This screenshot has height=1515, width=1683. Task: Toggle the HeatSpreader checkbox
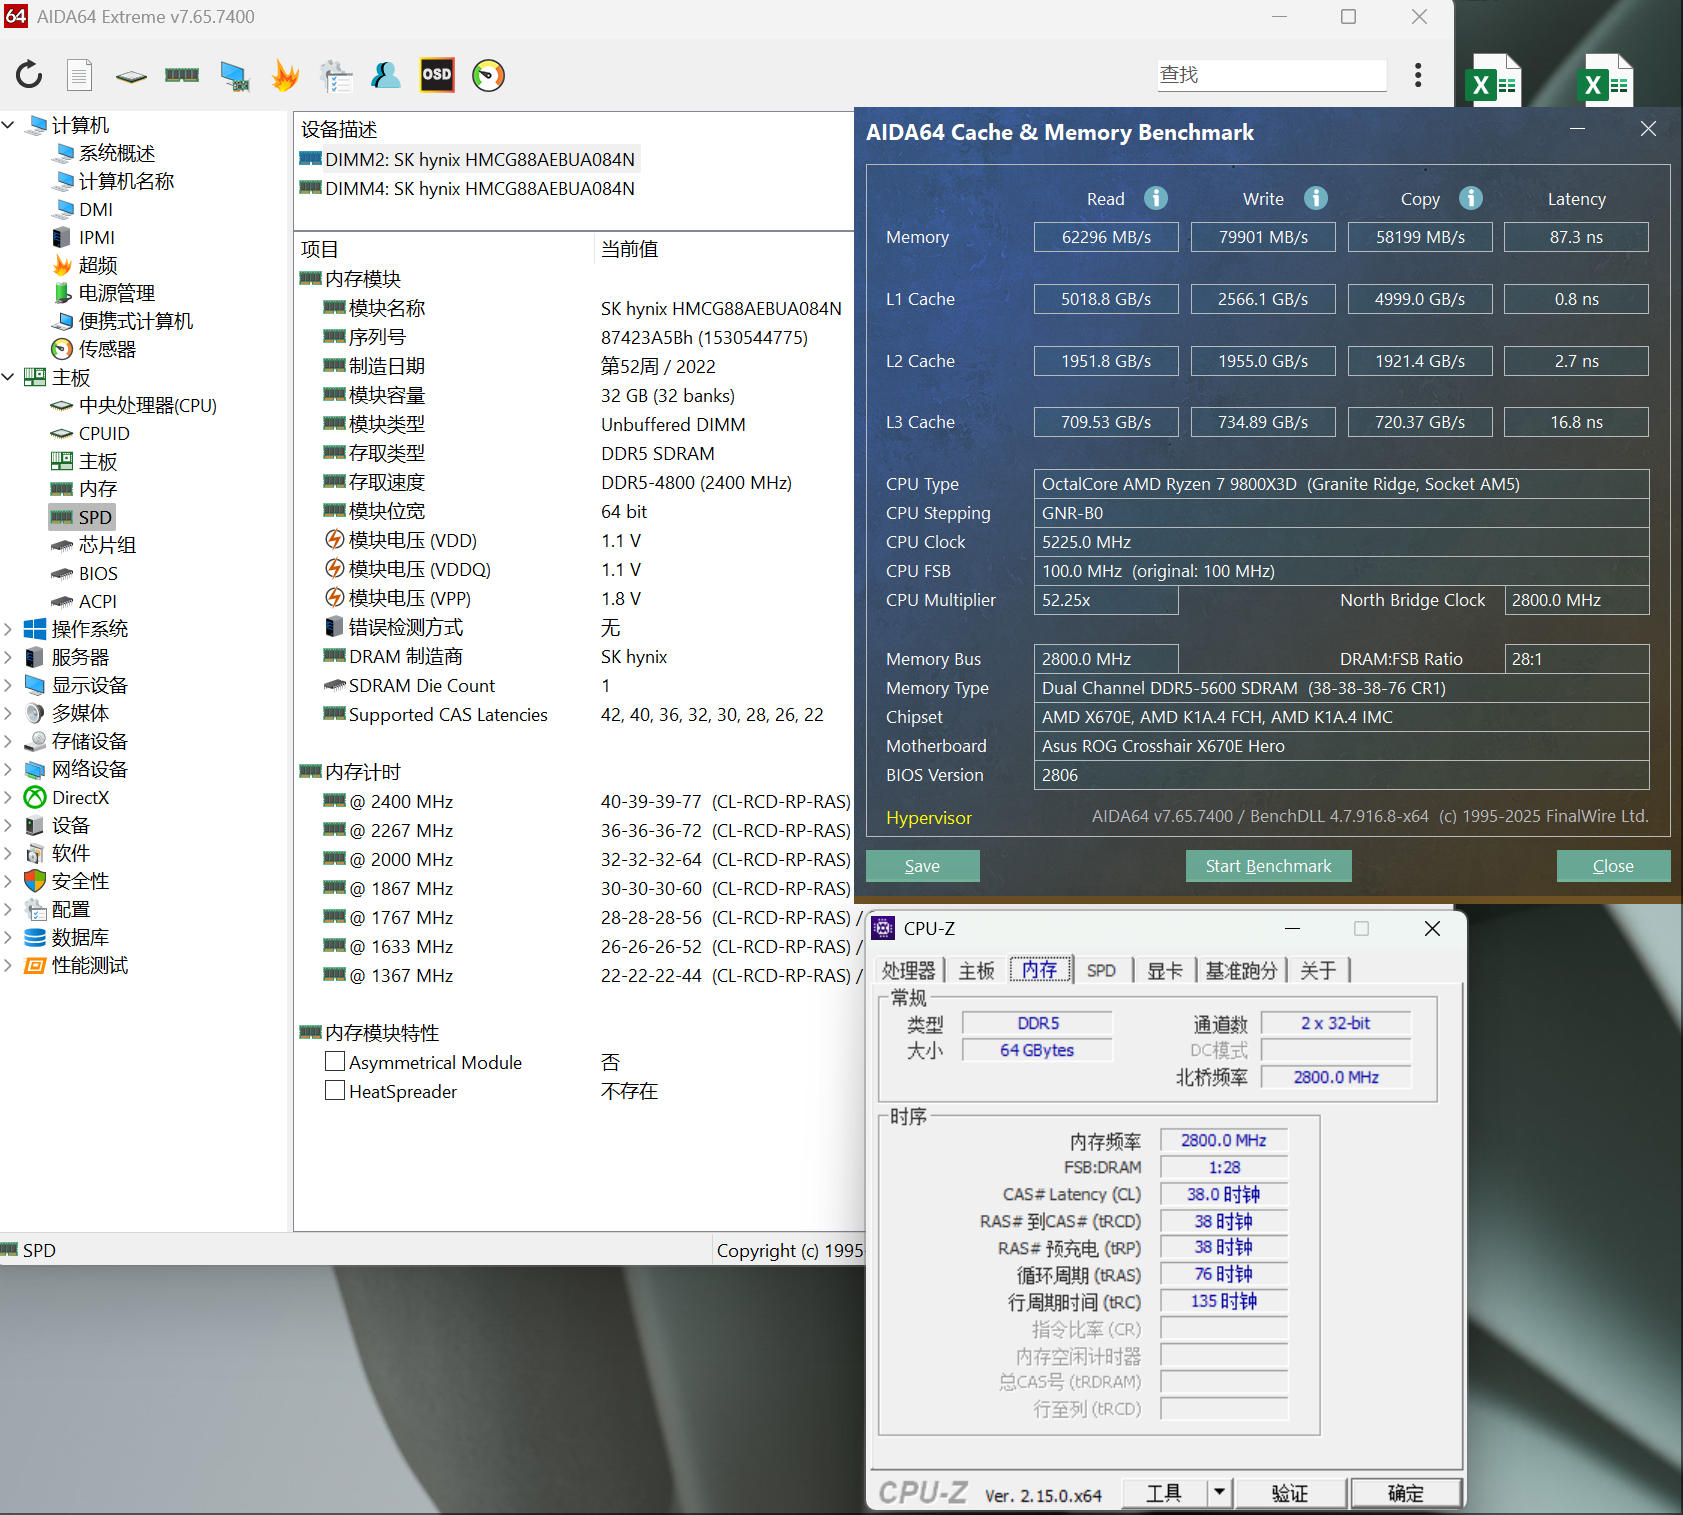335,1091
